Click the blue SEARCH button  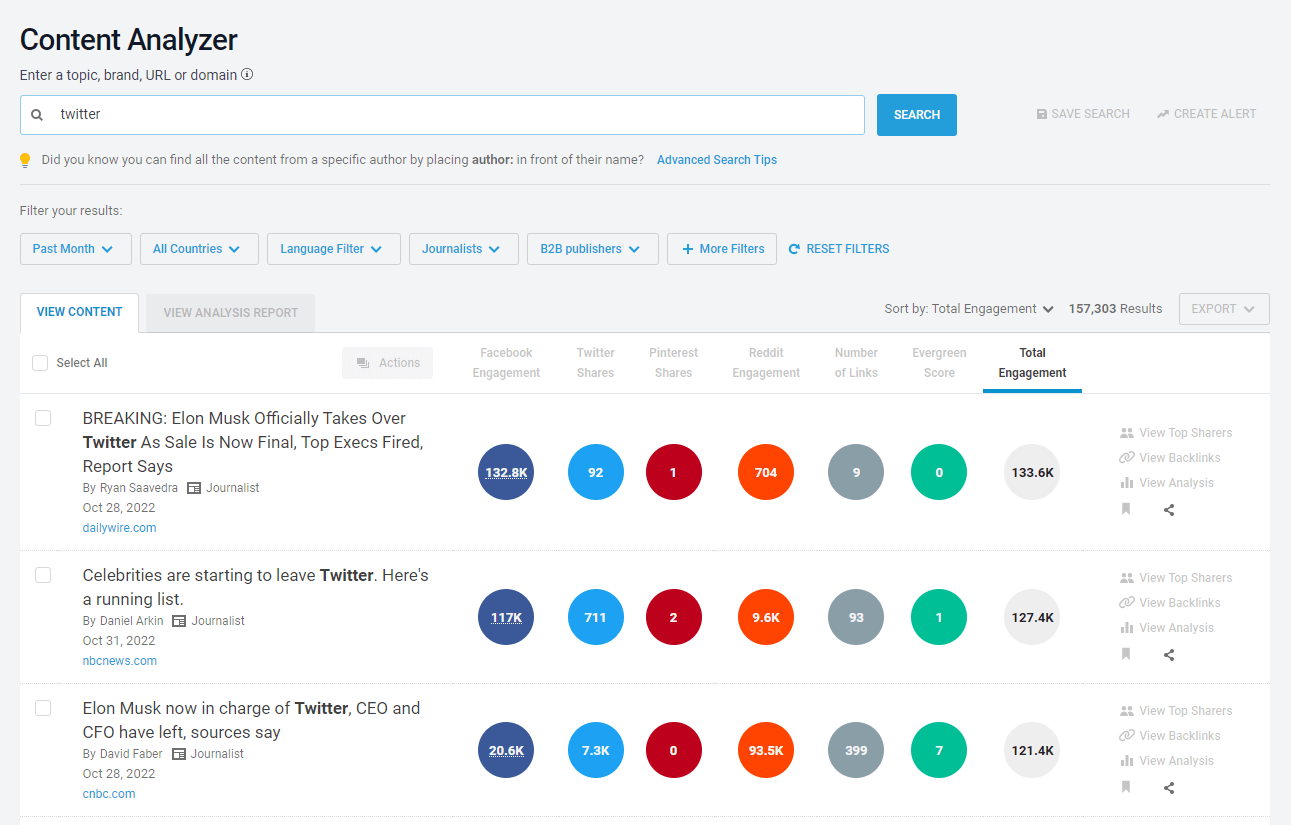[x=917, y=115]
